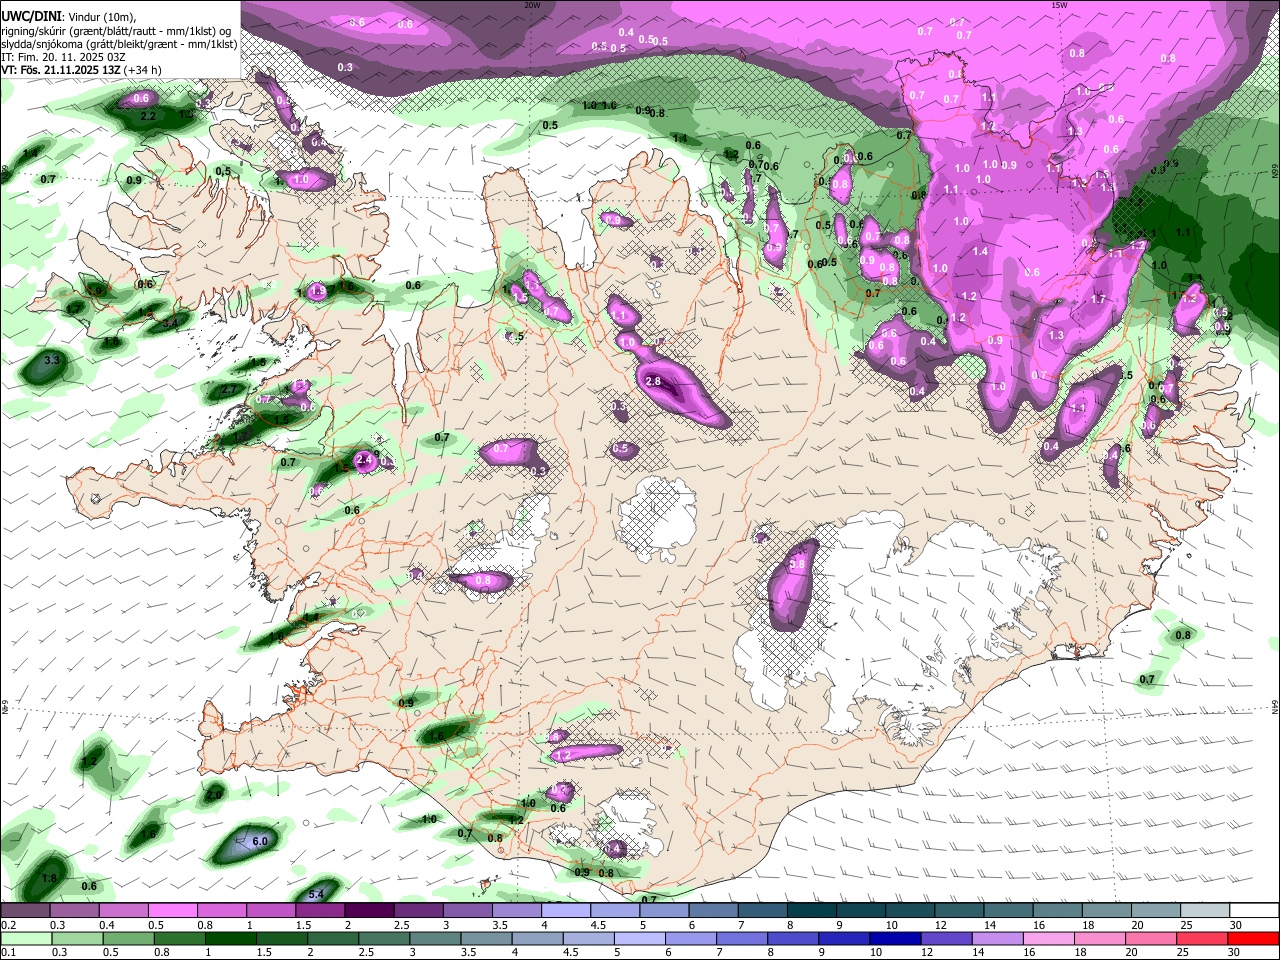Click the '2.8' snowfall value on the map

click(654, 382)
